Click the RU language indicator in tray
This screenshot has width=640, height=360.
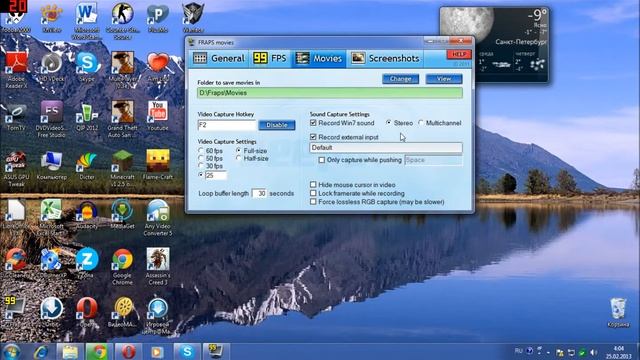click(518, 351)
